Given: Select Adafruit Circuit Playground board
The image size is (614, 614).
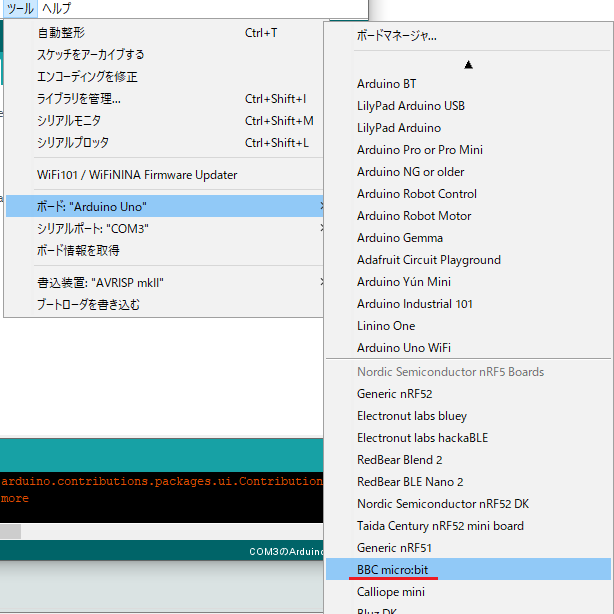Looking at the screenshot, I should pyautogui.click(x=468, y=260).
